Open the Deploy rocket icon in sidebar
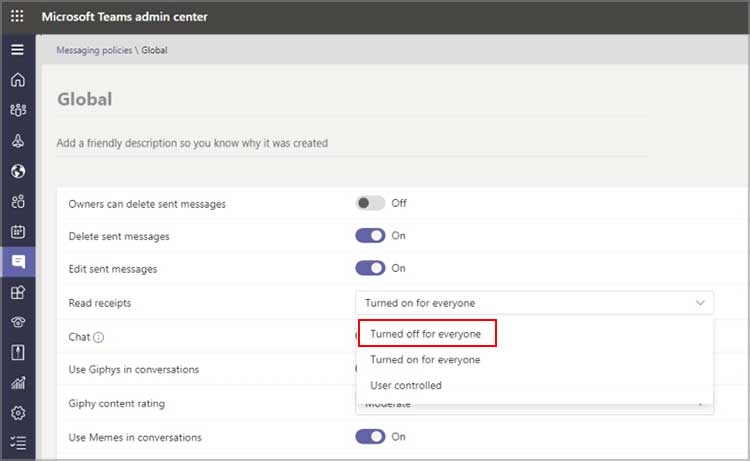 (x=18, y=141)
